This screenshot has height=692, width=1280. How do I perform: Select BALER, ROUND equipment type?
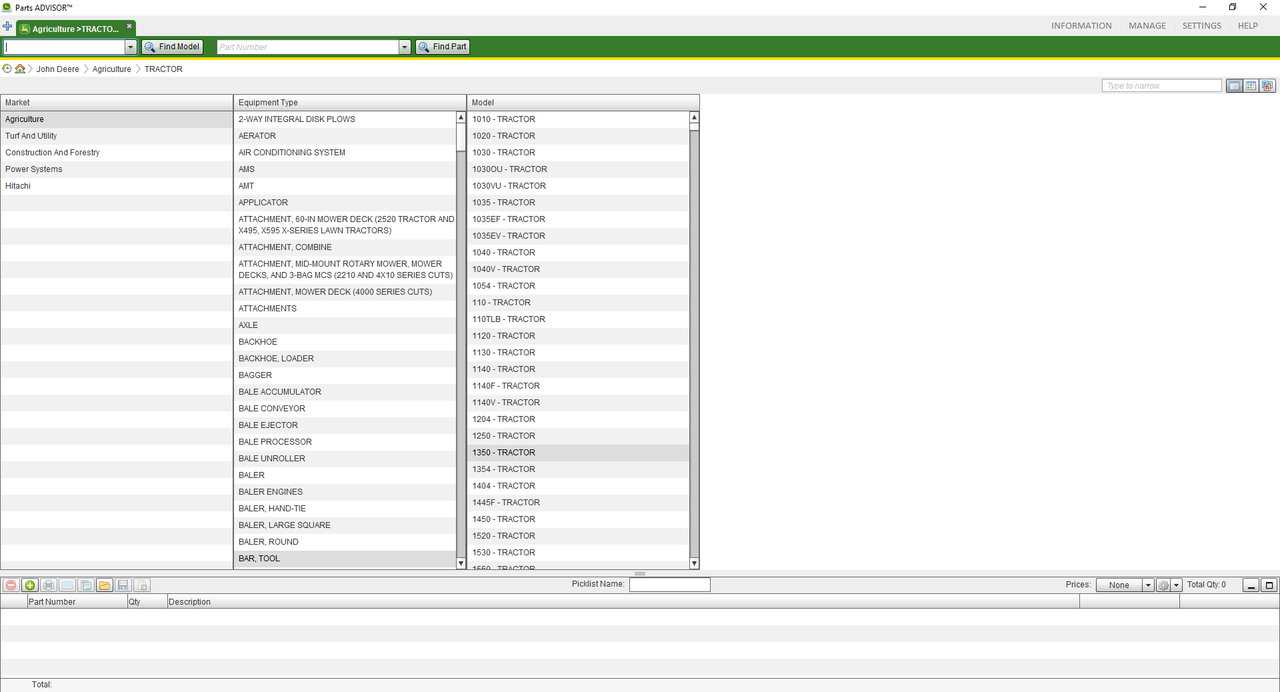(x=345, y=542)
